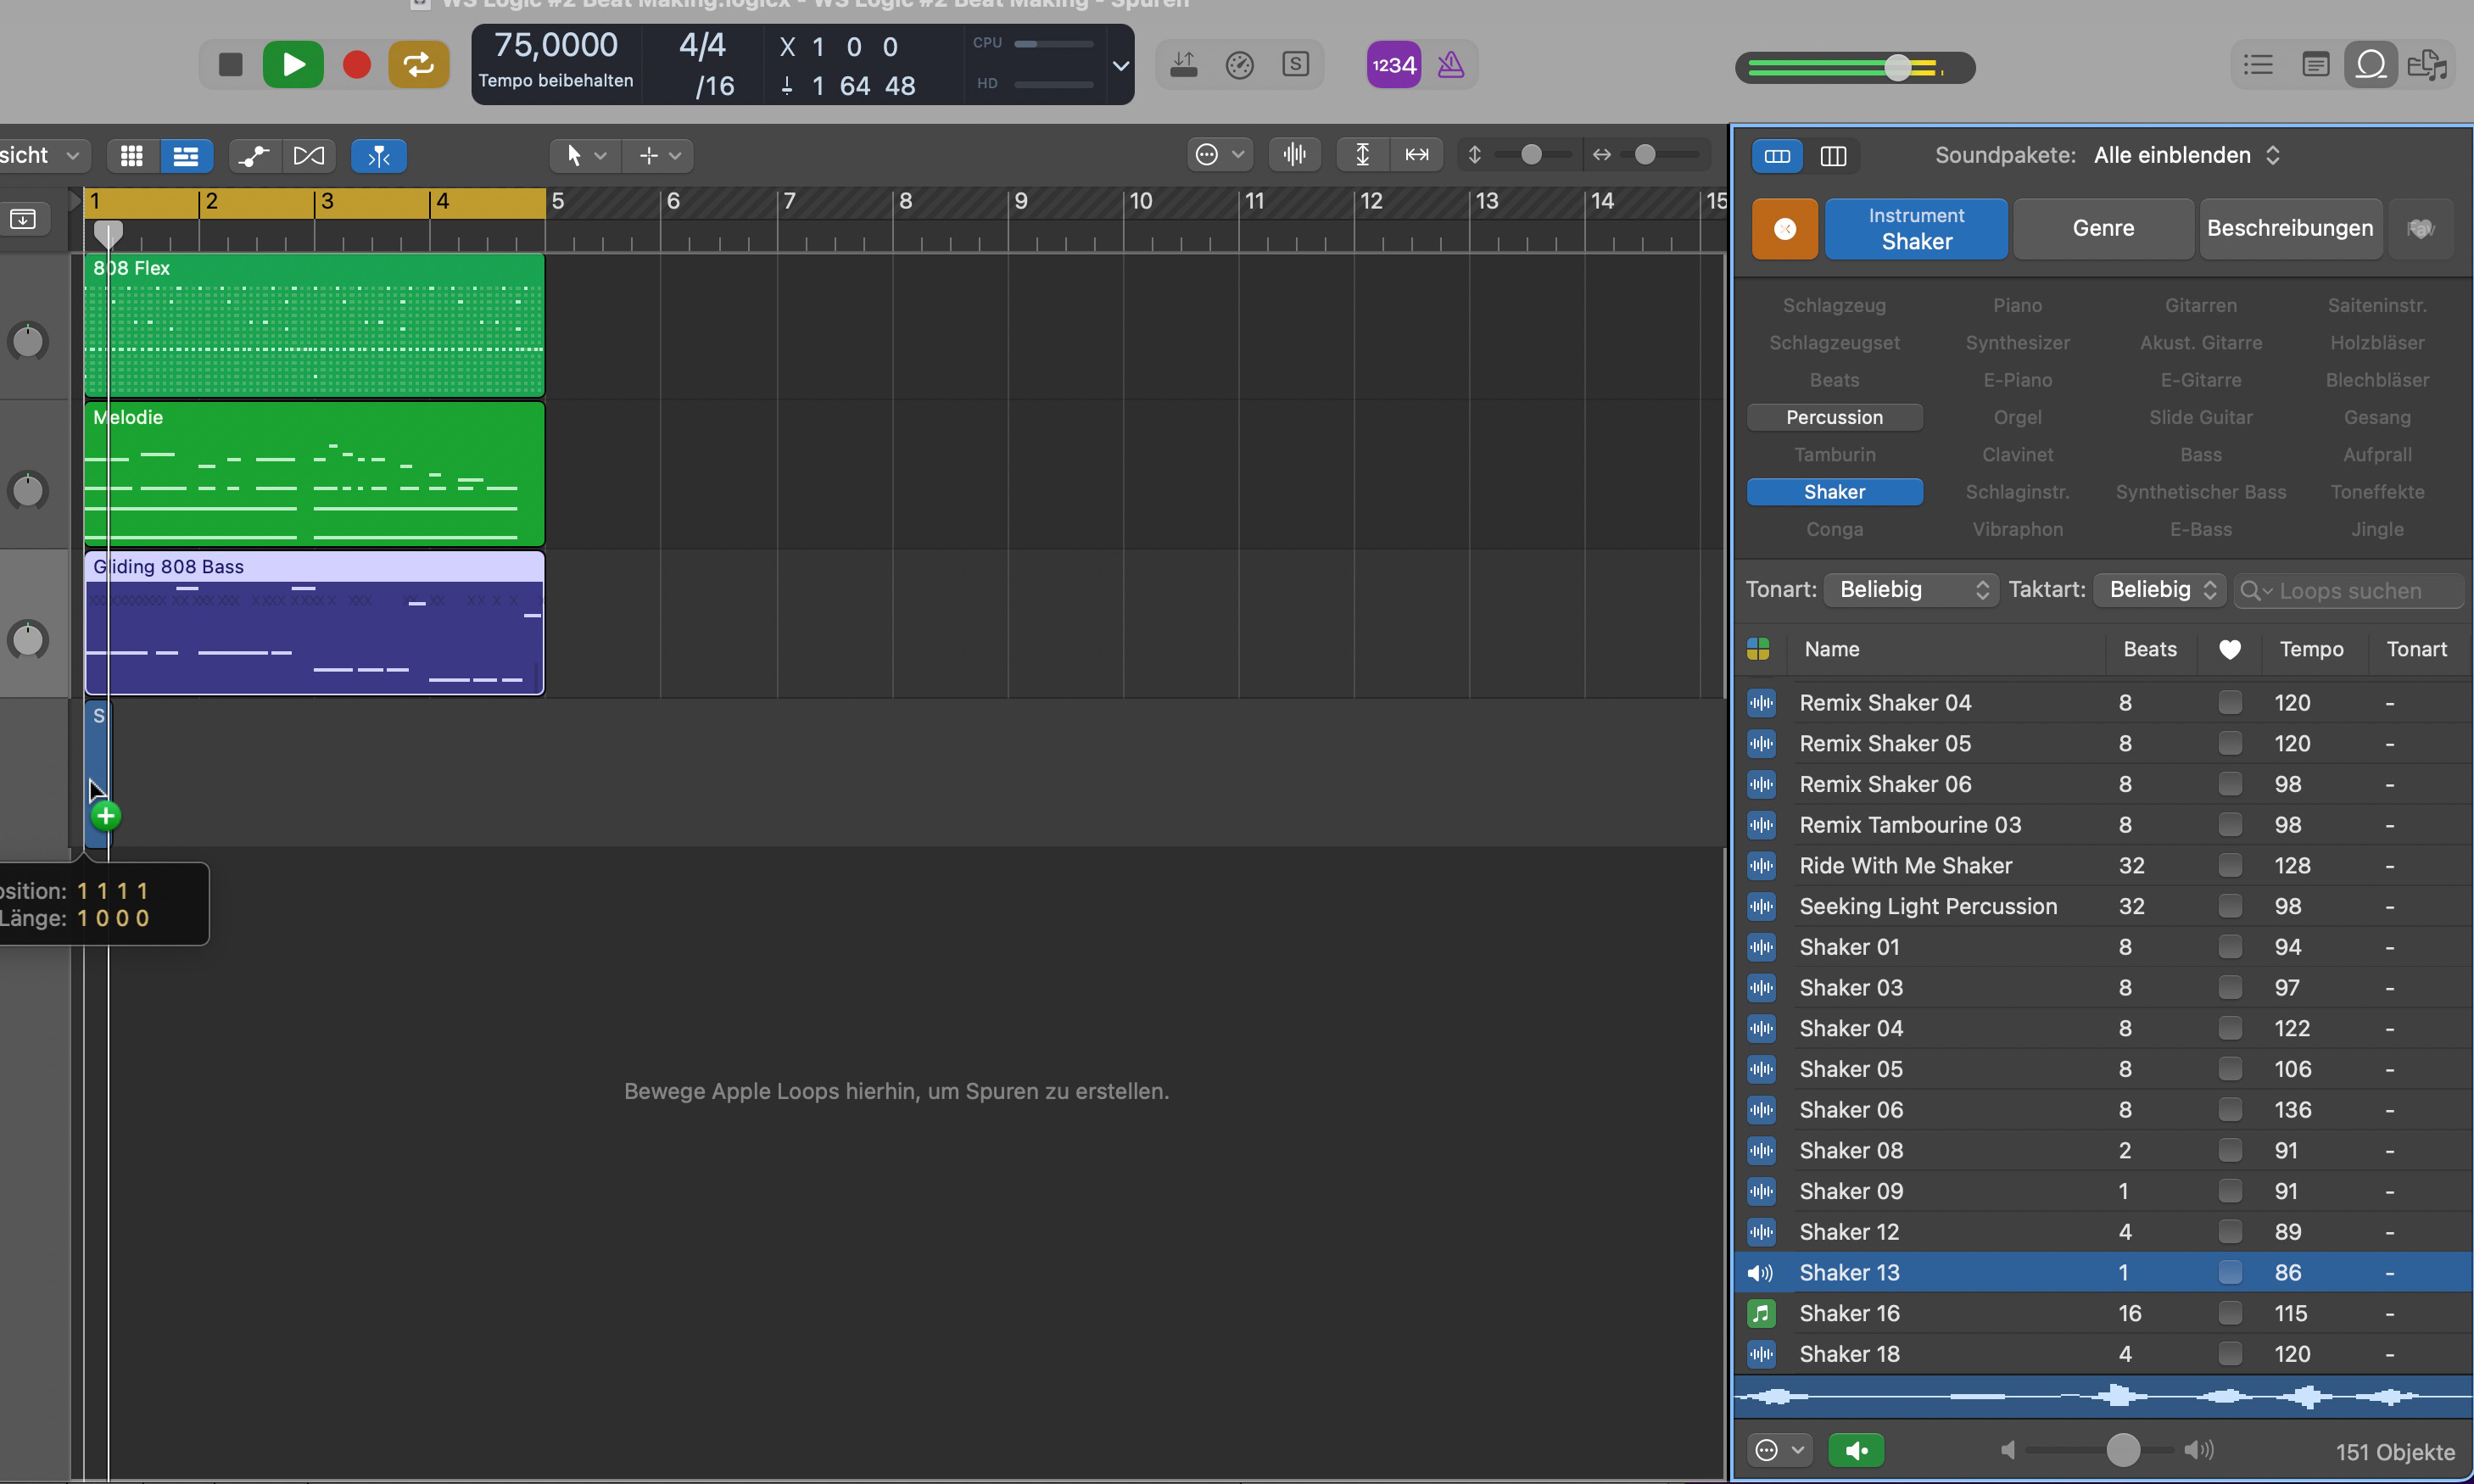
Task: Click the global tracks toggle icon
Action: (x=23, y=219)
